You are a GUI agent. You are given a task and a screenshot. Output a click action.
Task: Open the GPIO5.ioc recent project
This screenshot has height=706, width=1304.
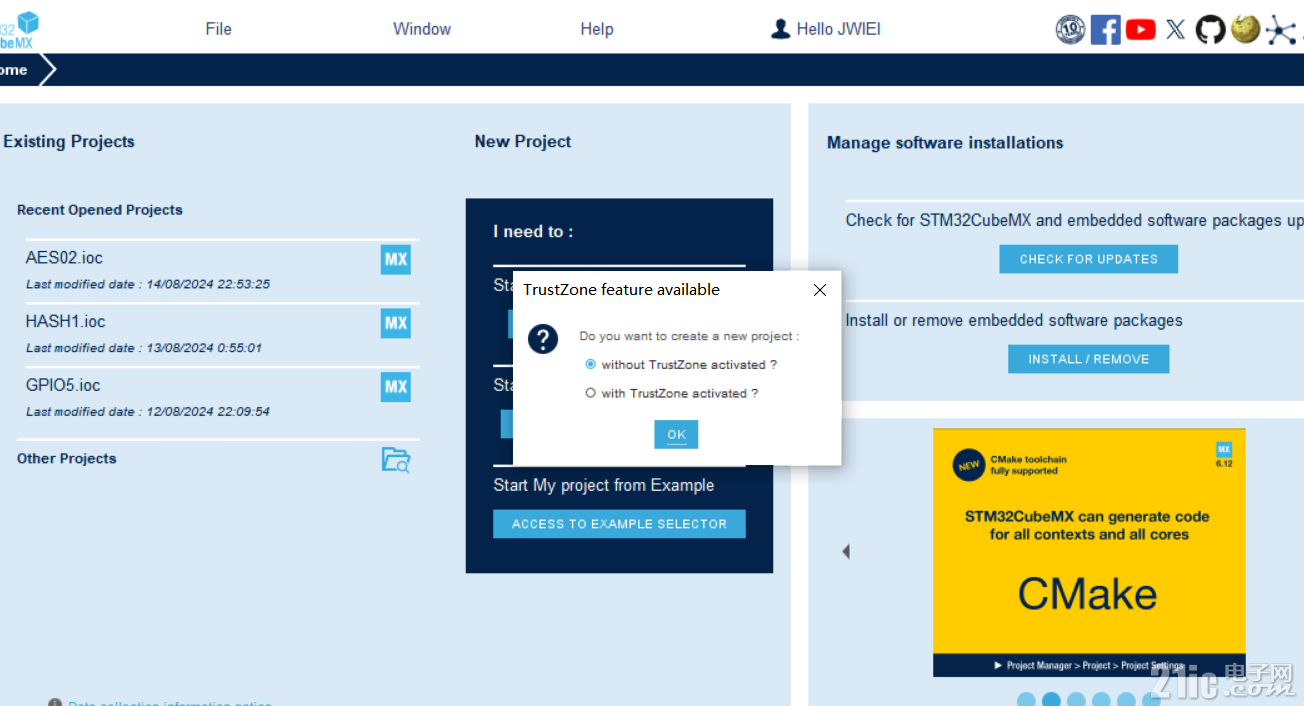pyautogui.click(x=63, y=386)
